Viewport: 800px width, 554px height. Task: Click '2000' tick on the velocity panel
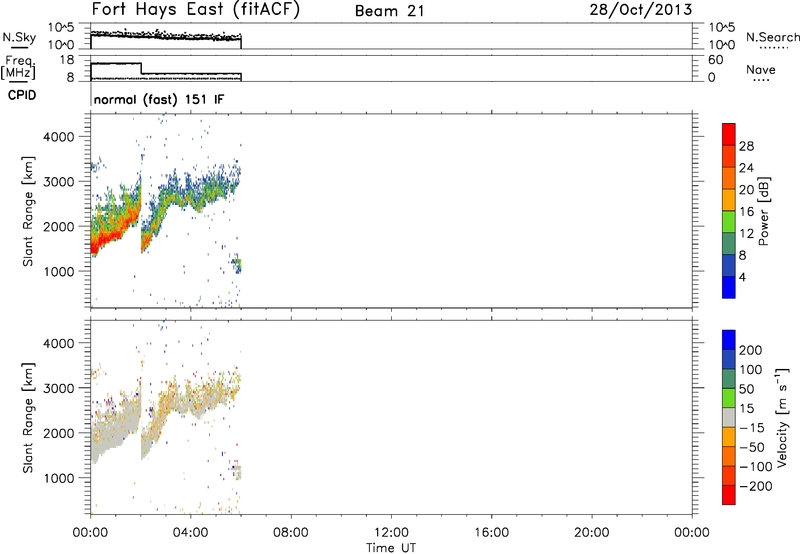58,433
